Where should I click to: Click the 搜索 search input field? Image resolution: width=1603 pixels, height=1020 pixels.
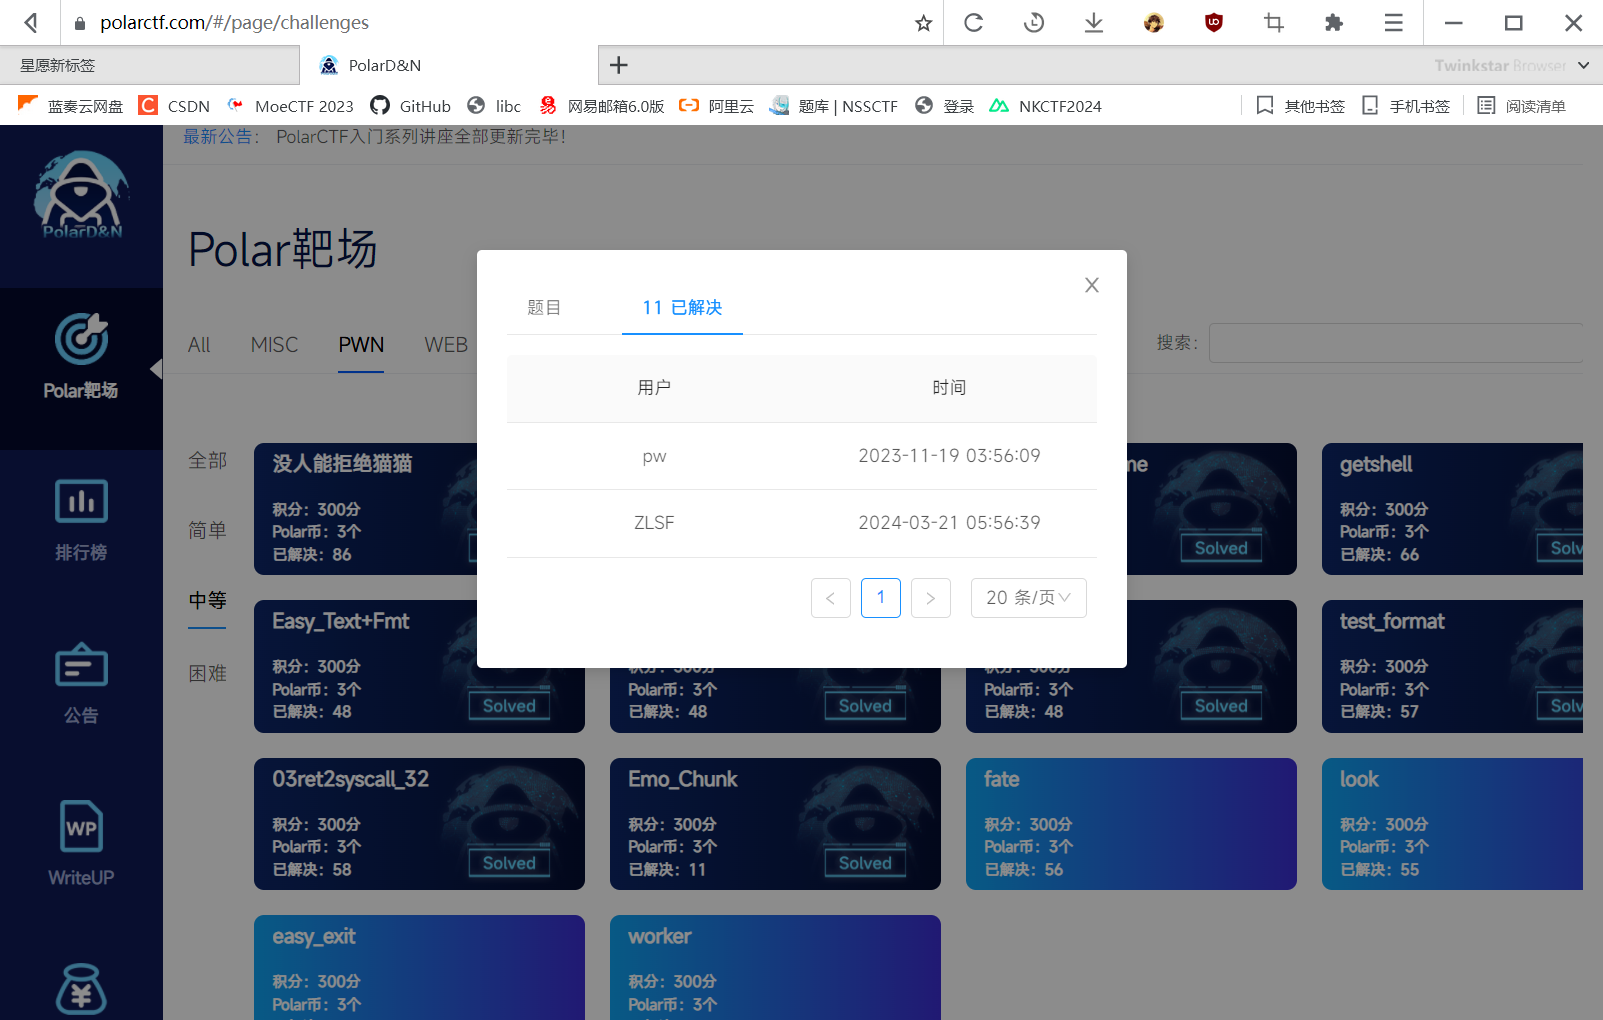1395,343
